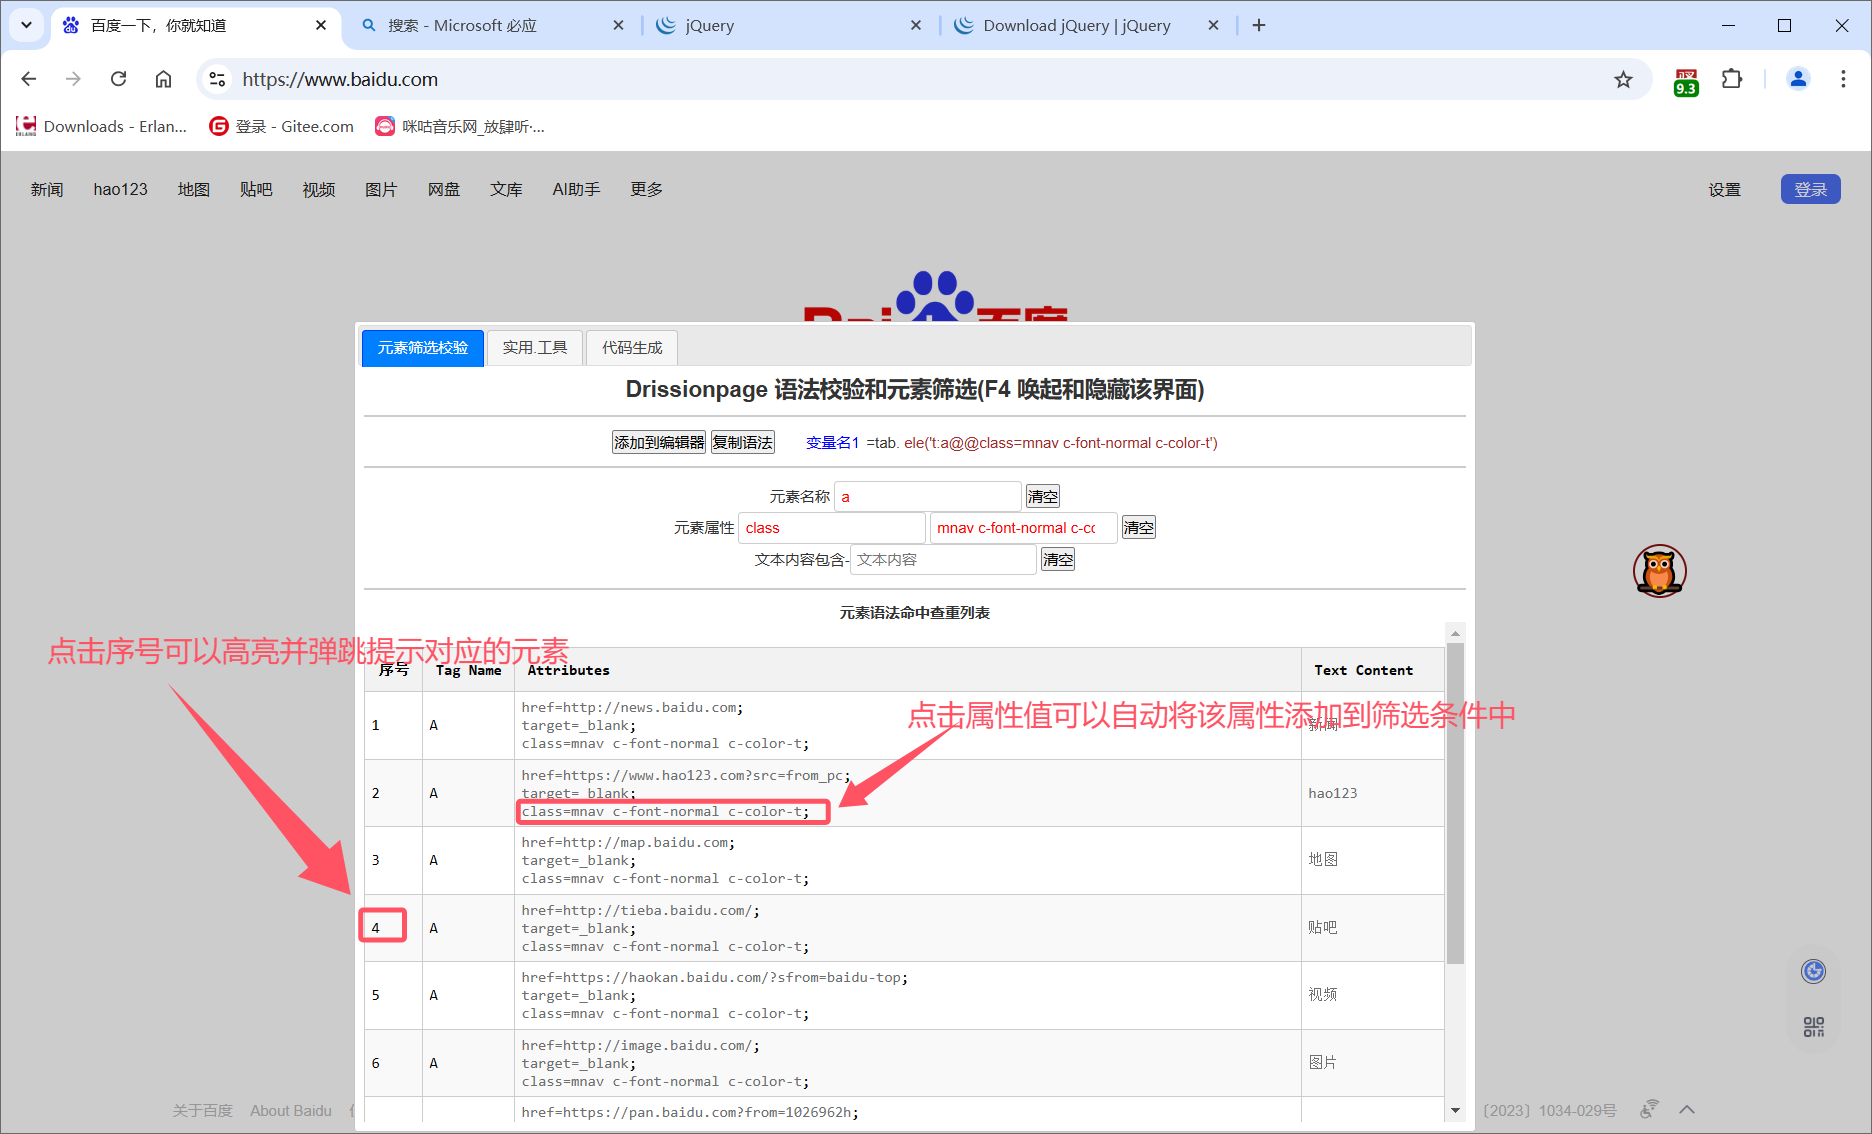1872x1134 pixels.
Task: Open the Gitee.com login bookmark
Action: [282, 126]
